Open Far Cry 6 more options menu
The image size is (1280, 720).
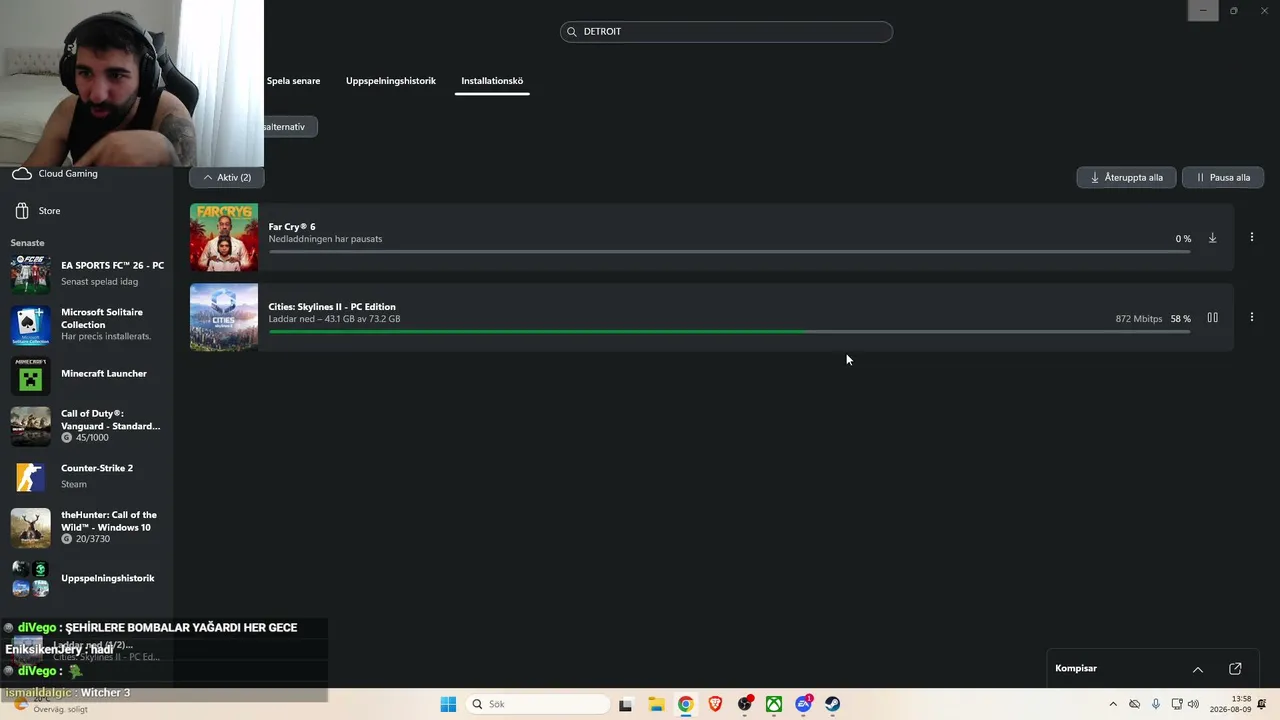click(x=1251, y=237)
